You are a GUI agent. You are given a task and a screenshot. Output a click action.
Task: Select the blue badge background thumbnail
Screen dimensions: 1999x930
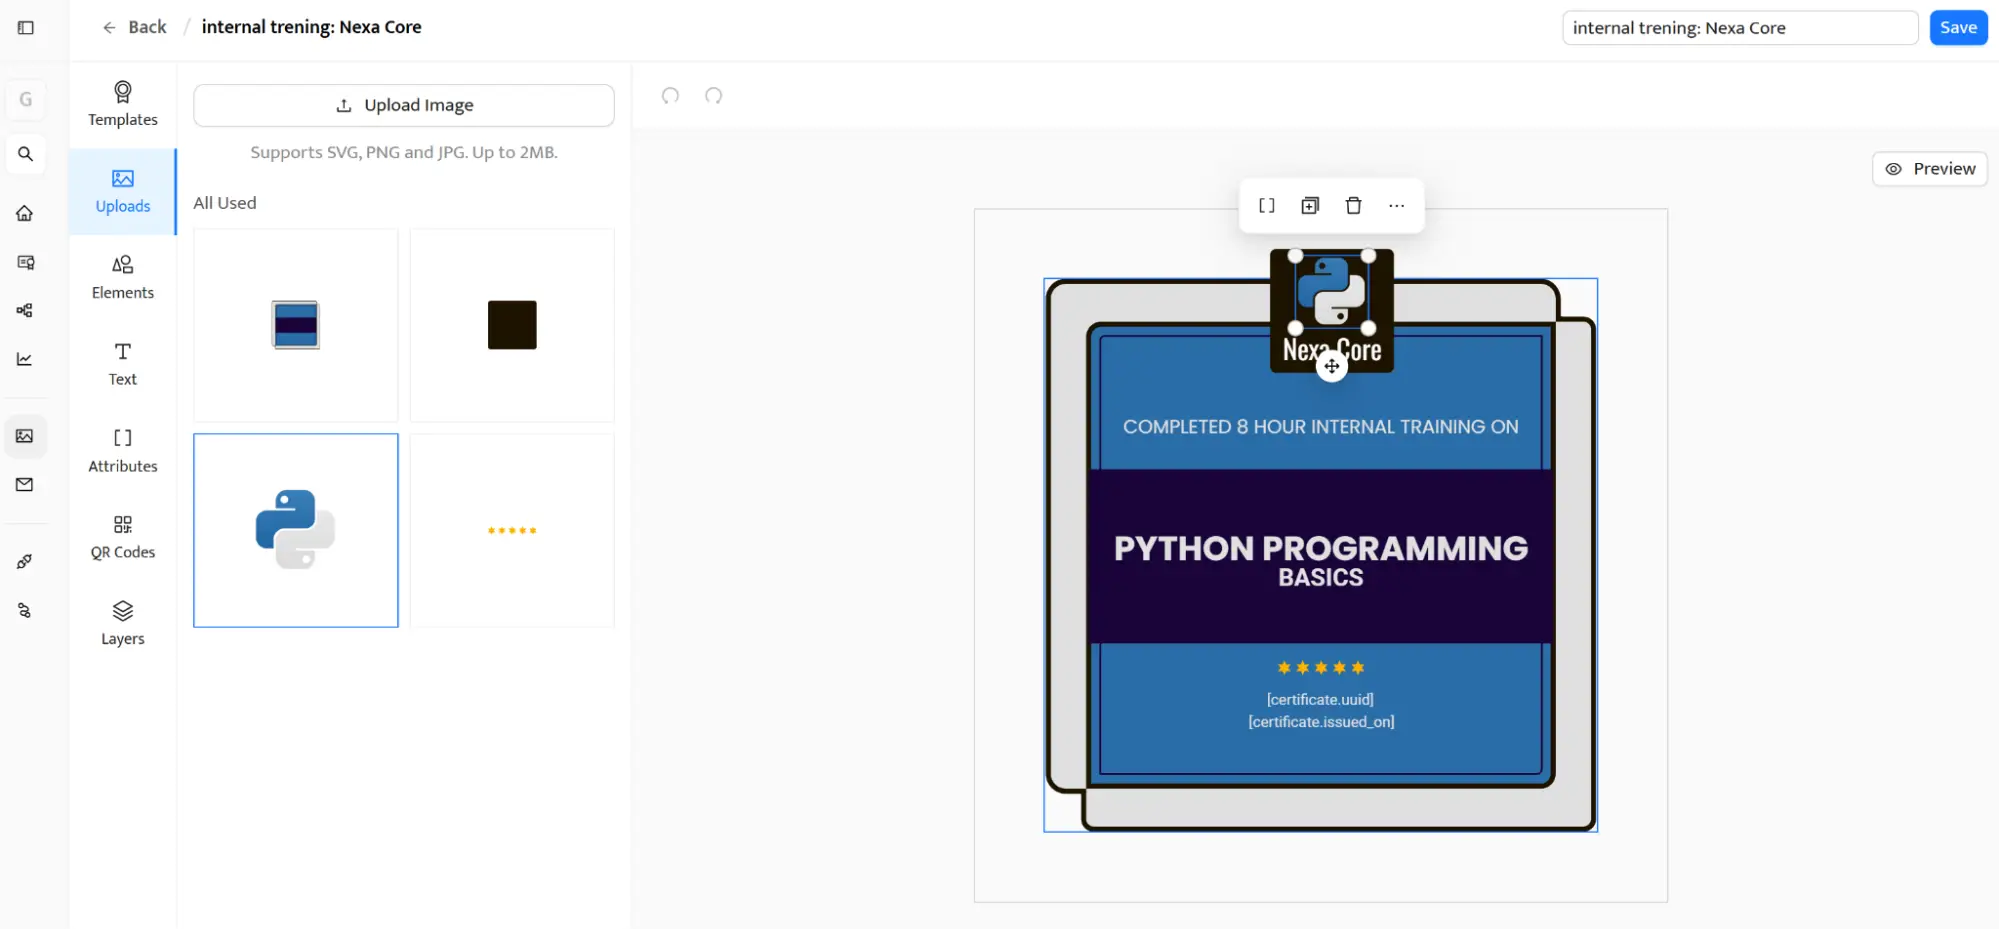296,325
